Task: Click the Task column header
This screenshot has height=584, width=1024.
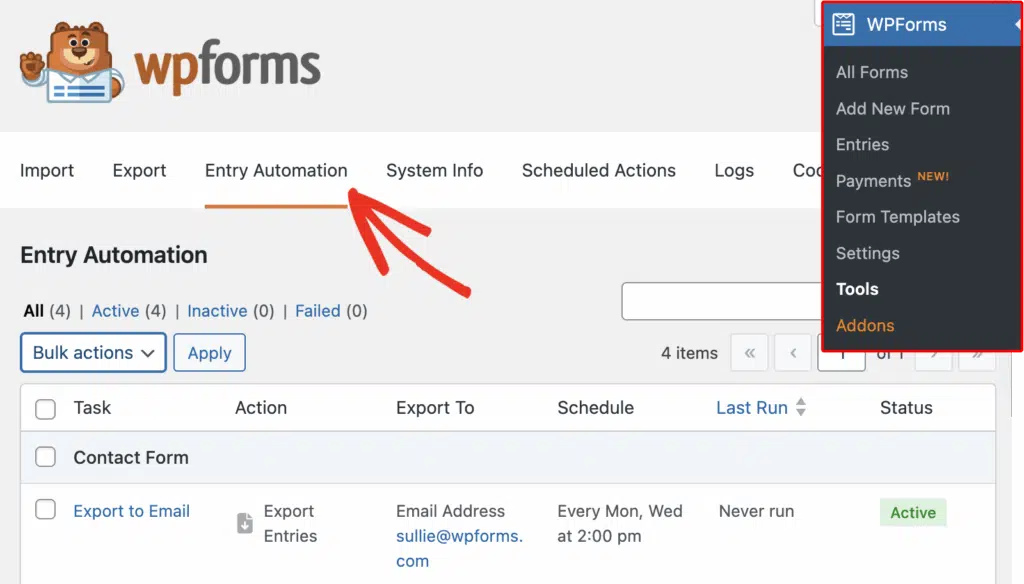Action: point(92,408)
